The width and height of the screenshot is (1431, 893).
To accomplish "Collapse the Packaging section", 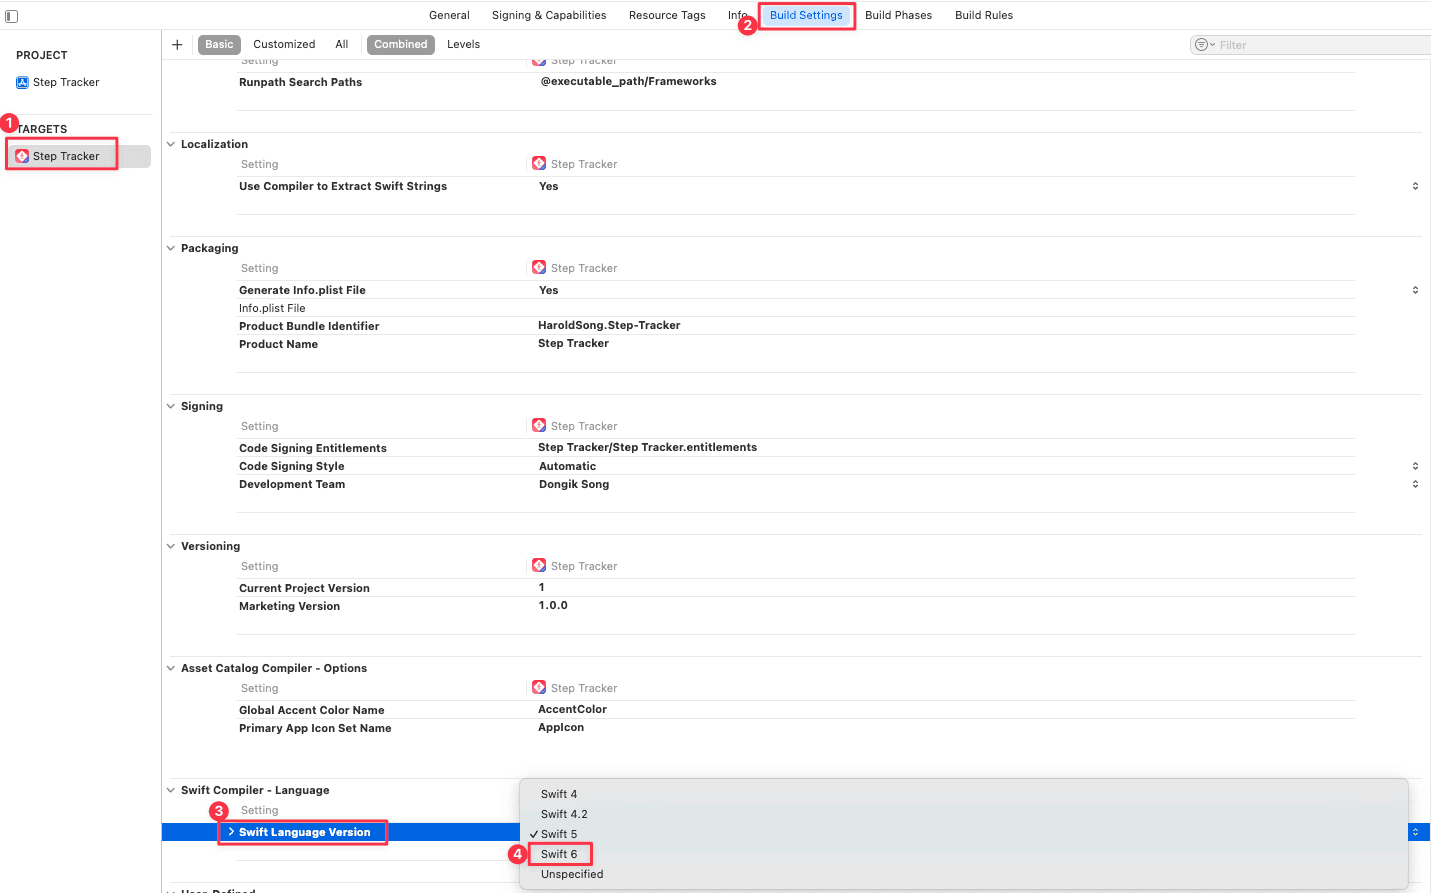I will 170,248.
